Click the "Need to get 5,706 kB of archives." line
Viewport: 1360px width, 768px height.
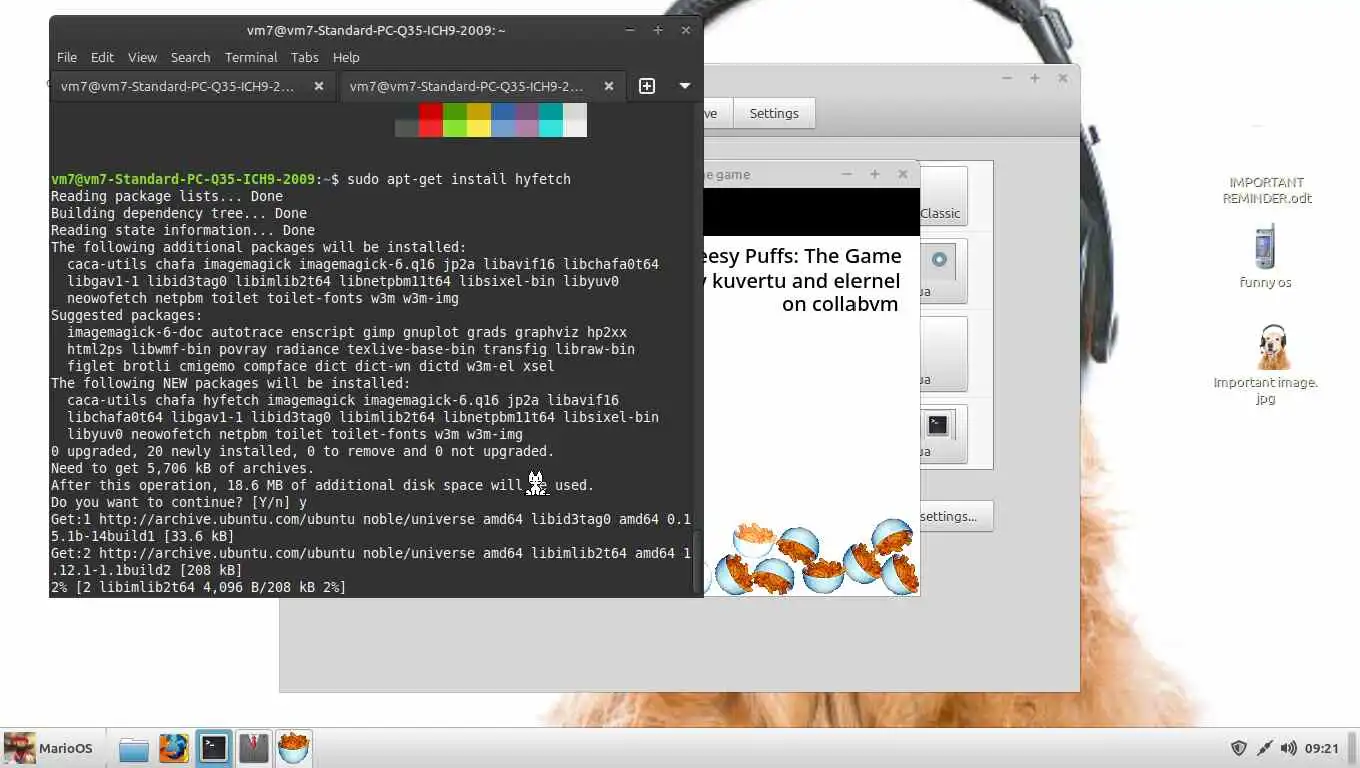[x=183, y=468]
